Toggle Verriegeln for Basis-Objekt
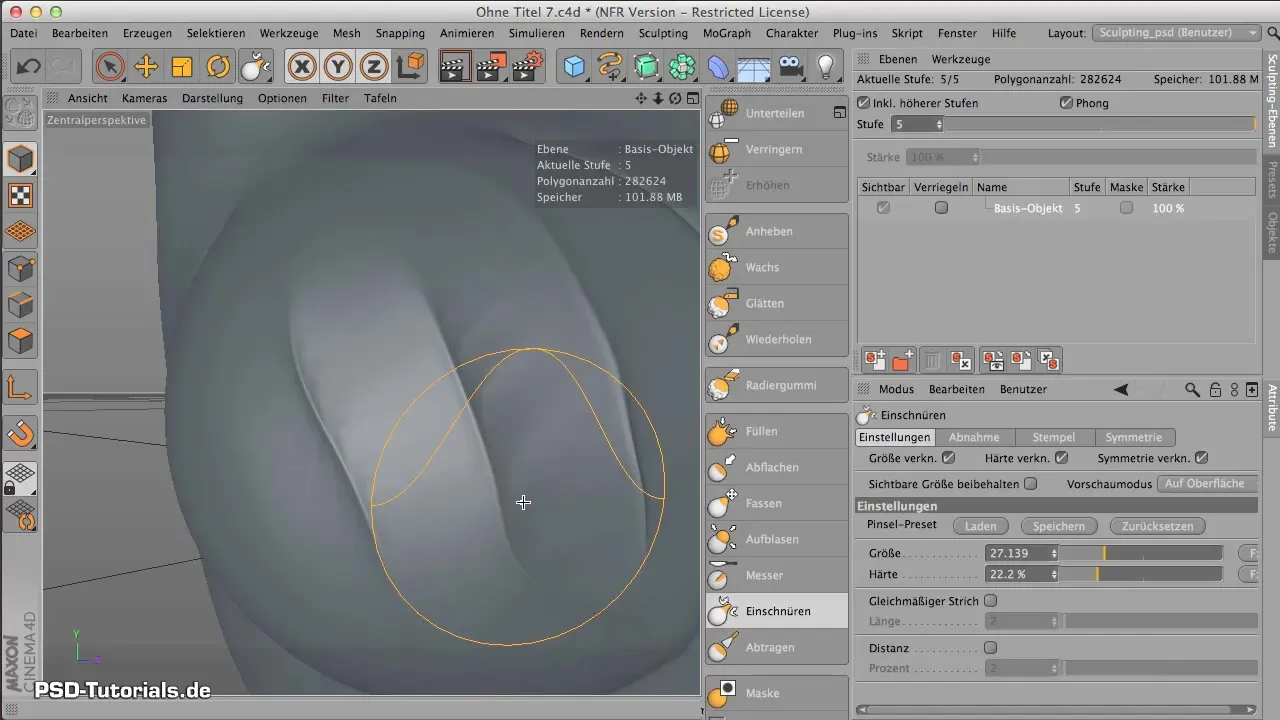The height and width of the screenshot is (720, 1280). pyautogui.click(x=941, y=208)
